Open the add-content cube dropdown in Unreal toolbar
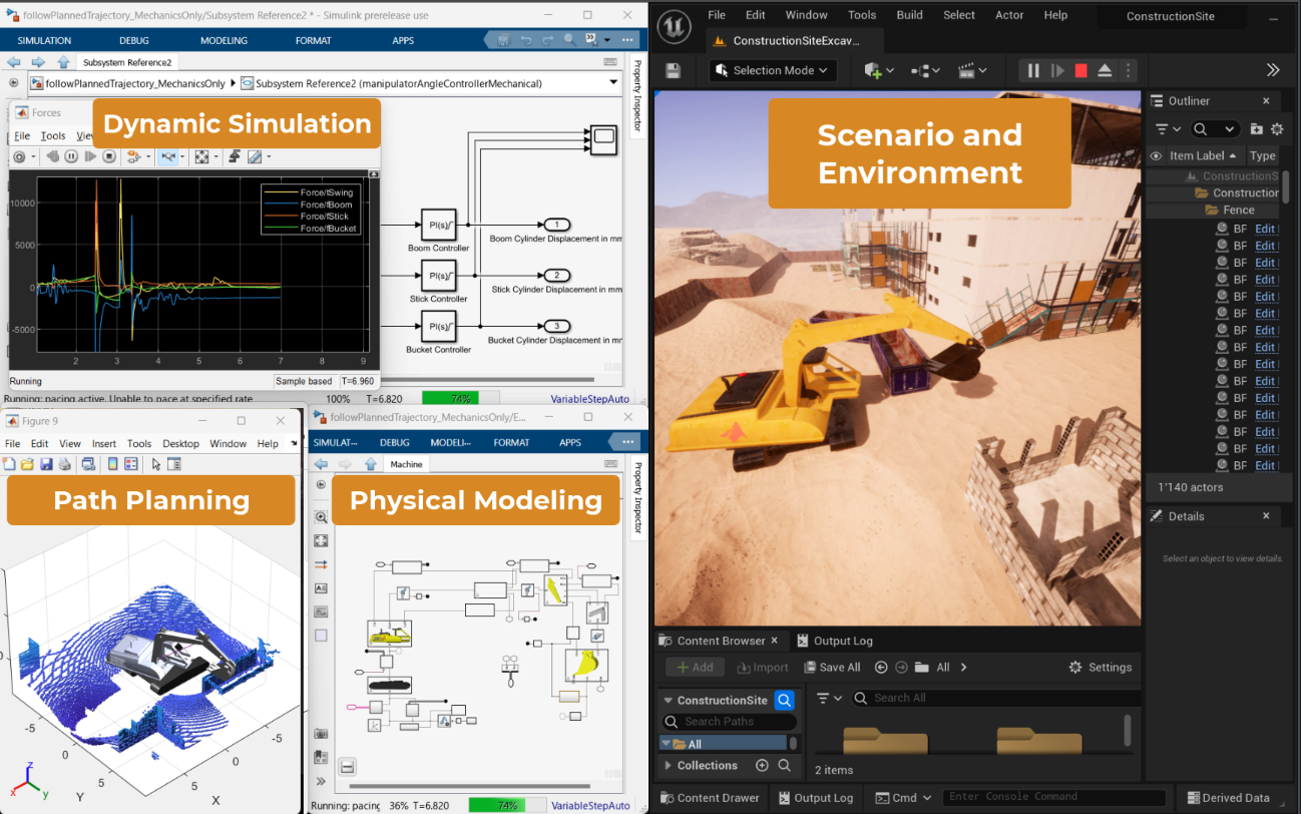Screen dimensions: 1301x814 [877, 71]
